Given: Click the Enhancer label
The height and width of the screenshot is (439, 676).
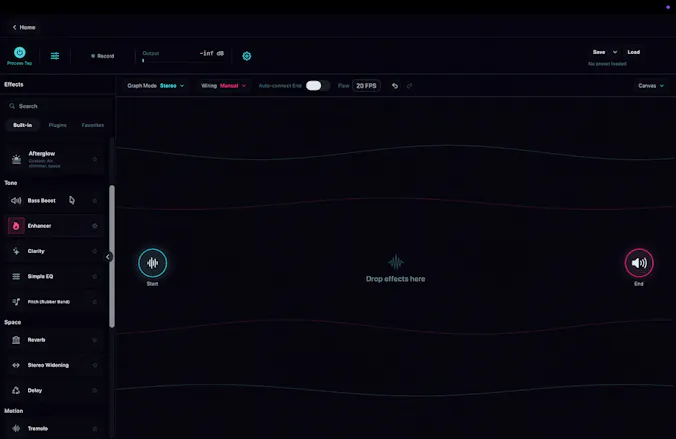Looking at the screenshot, I should point(39,226).
